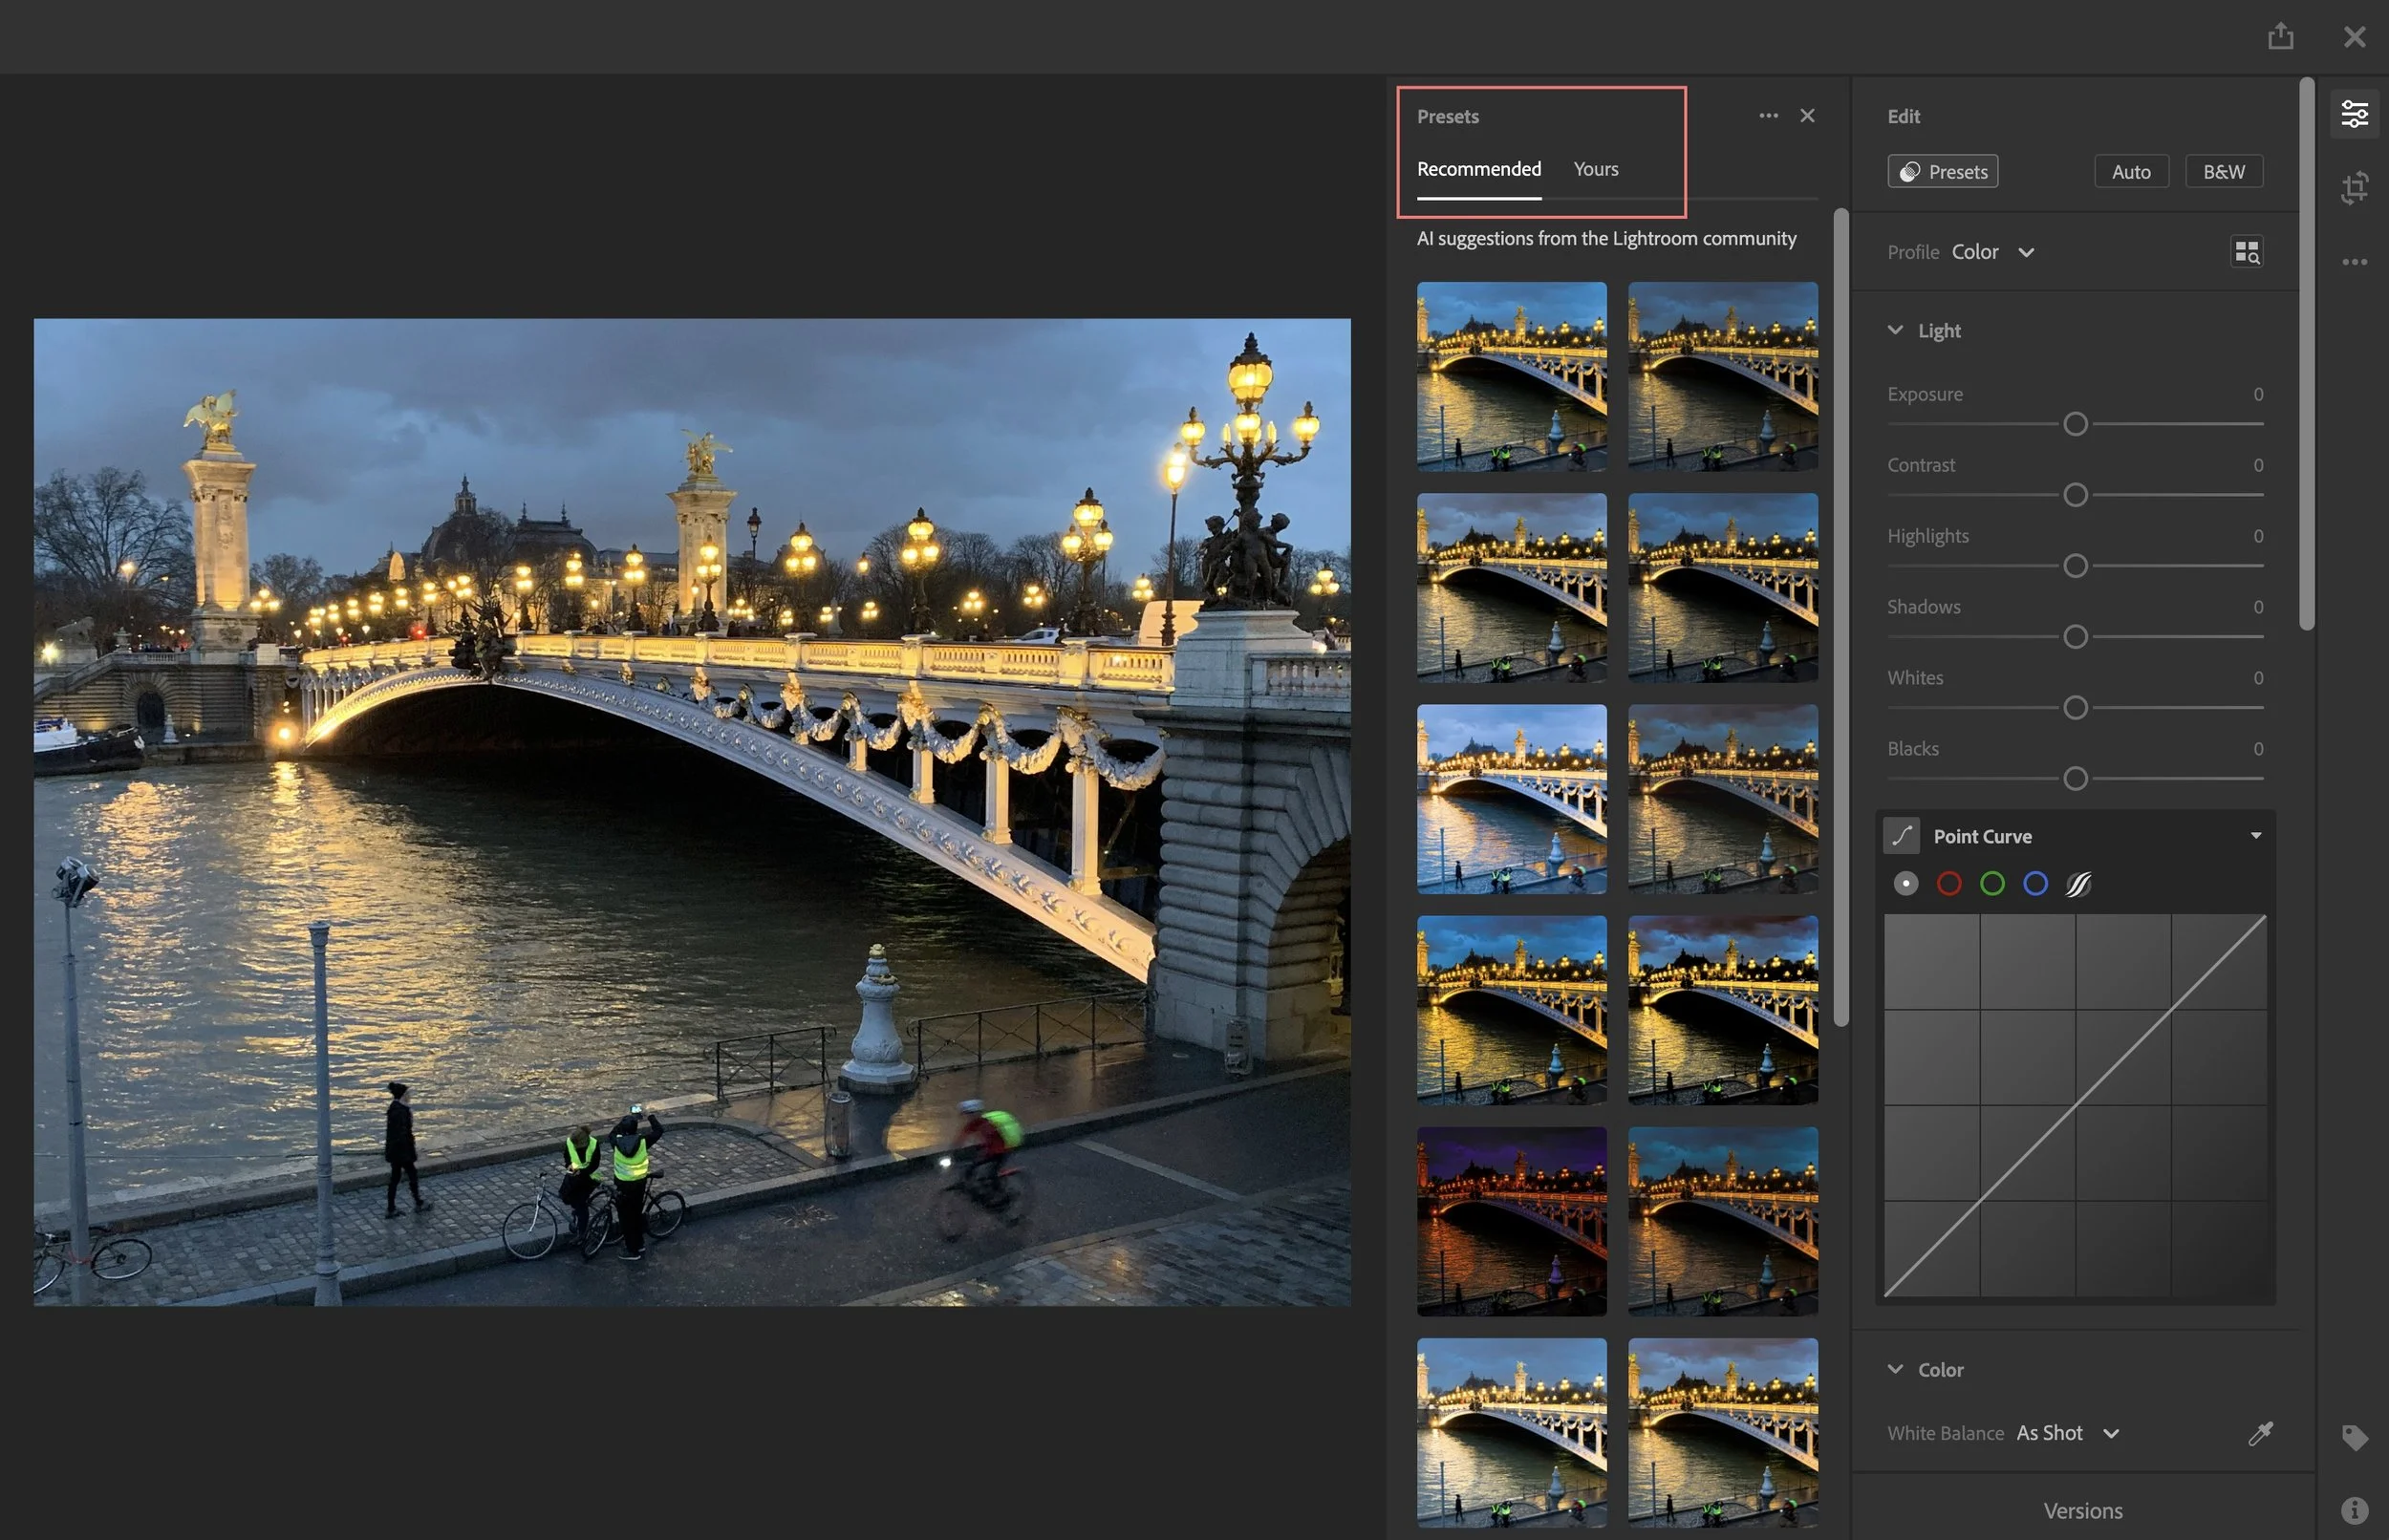Apply the purple-orange toned preset thumbnail
The height and width of the screenshot is (1540, 2389).
coord(1511,1221)
